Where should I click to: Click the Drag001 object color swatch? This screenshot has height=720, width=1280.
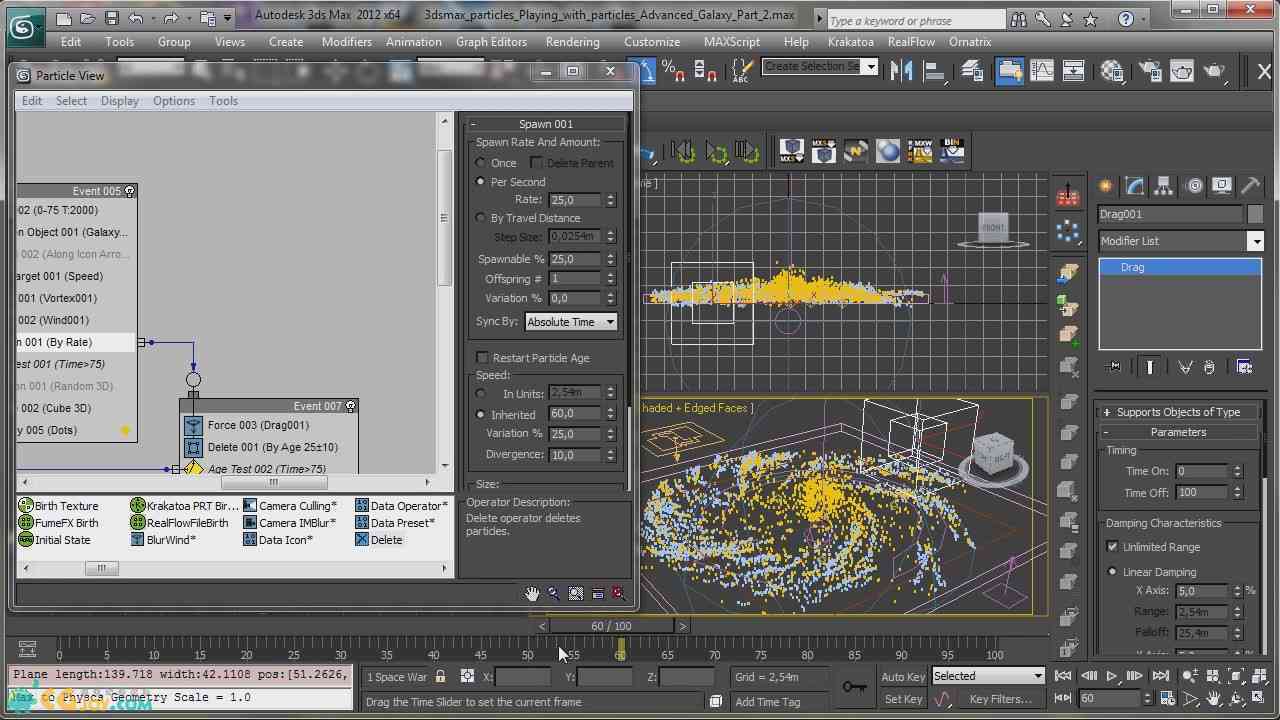(x=1256, y=214)
